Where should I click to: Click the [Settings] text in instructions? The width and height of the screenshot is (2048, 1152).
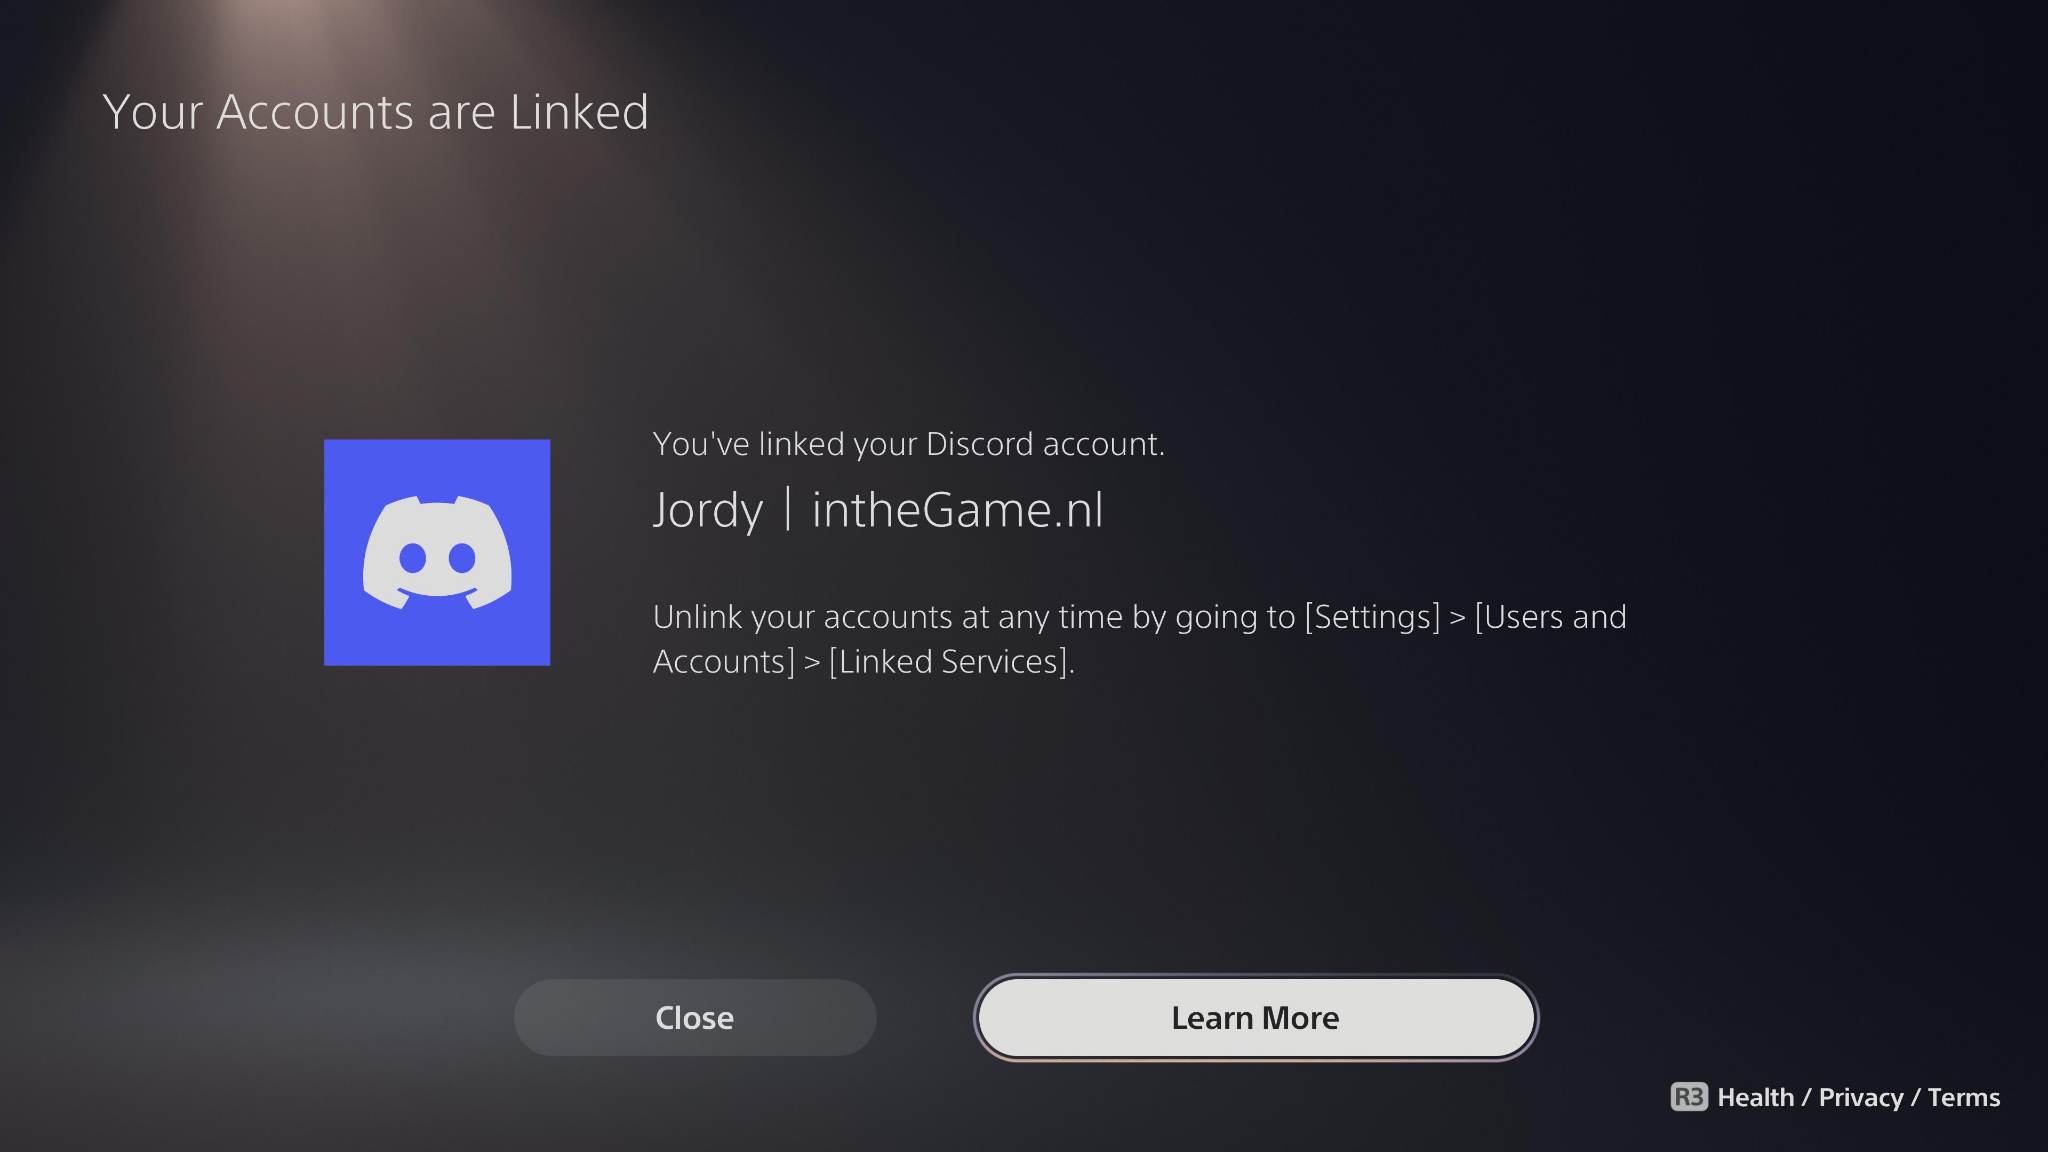(1372, 617)
